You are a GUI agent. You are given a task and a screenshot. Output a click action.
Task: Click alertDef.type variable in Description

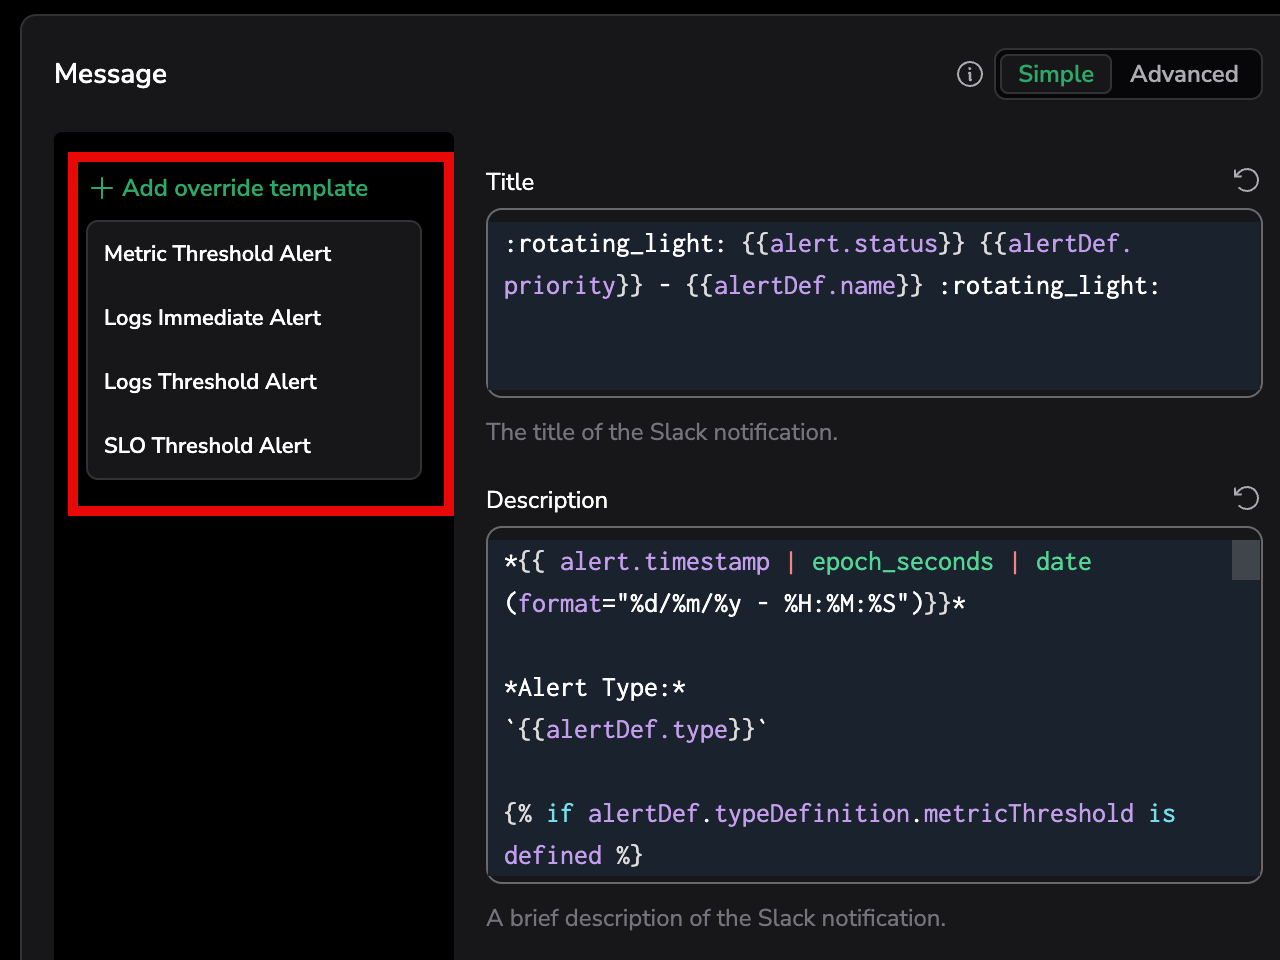636,730
